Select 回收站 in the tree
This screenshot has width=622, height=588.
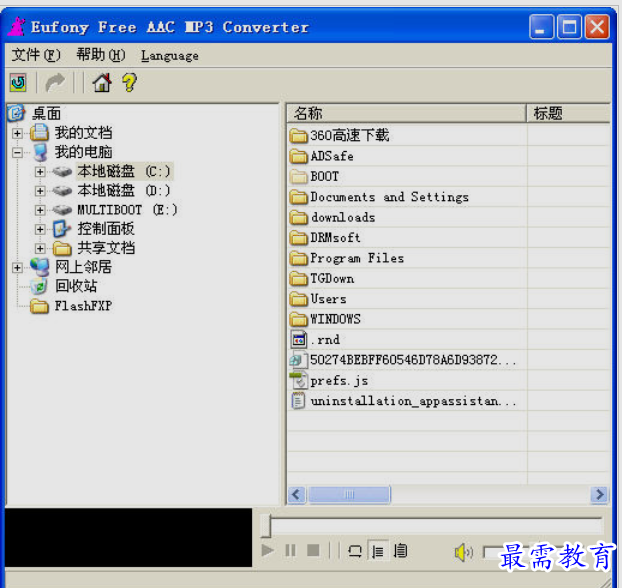[x=76, y=286]
